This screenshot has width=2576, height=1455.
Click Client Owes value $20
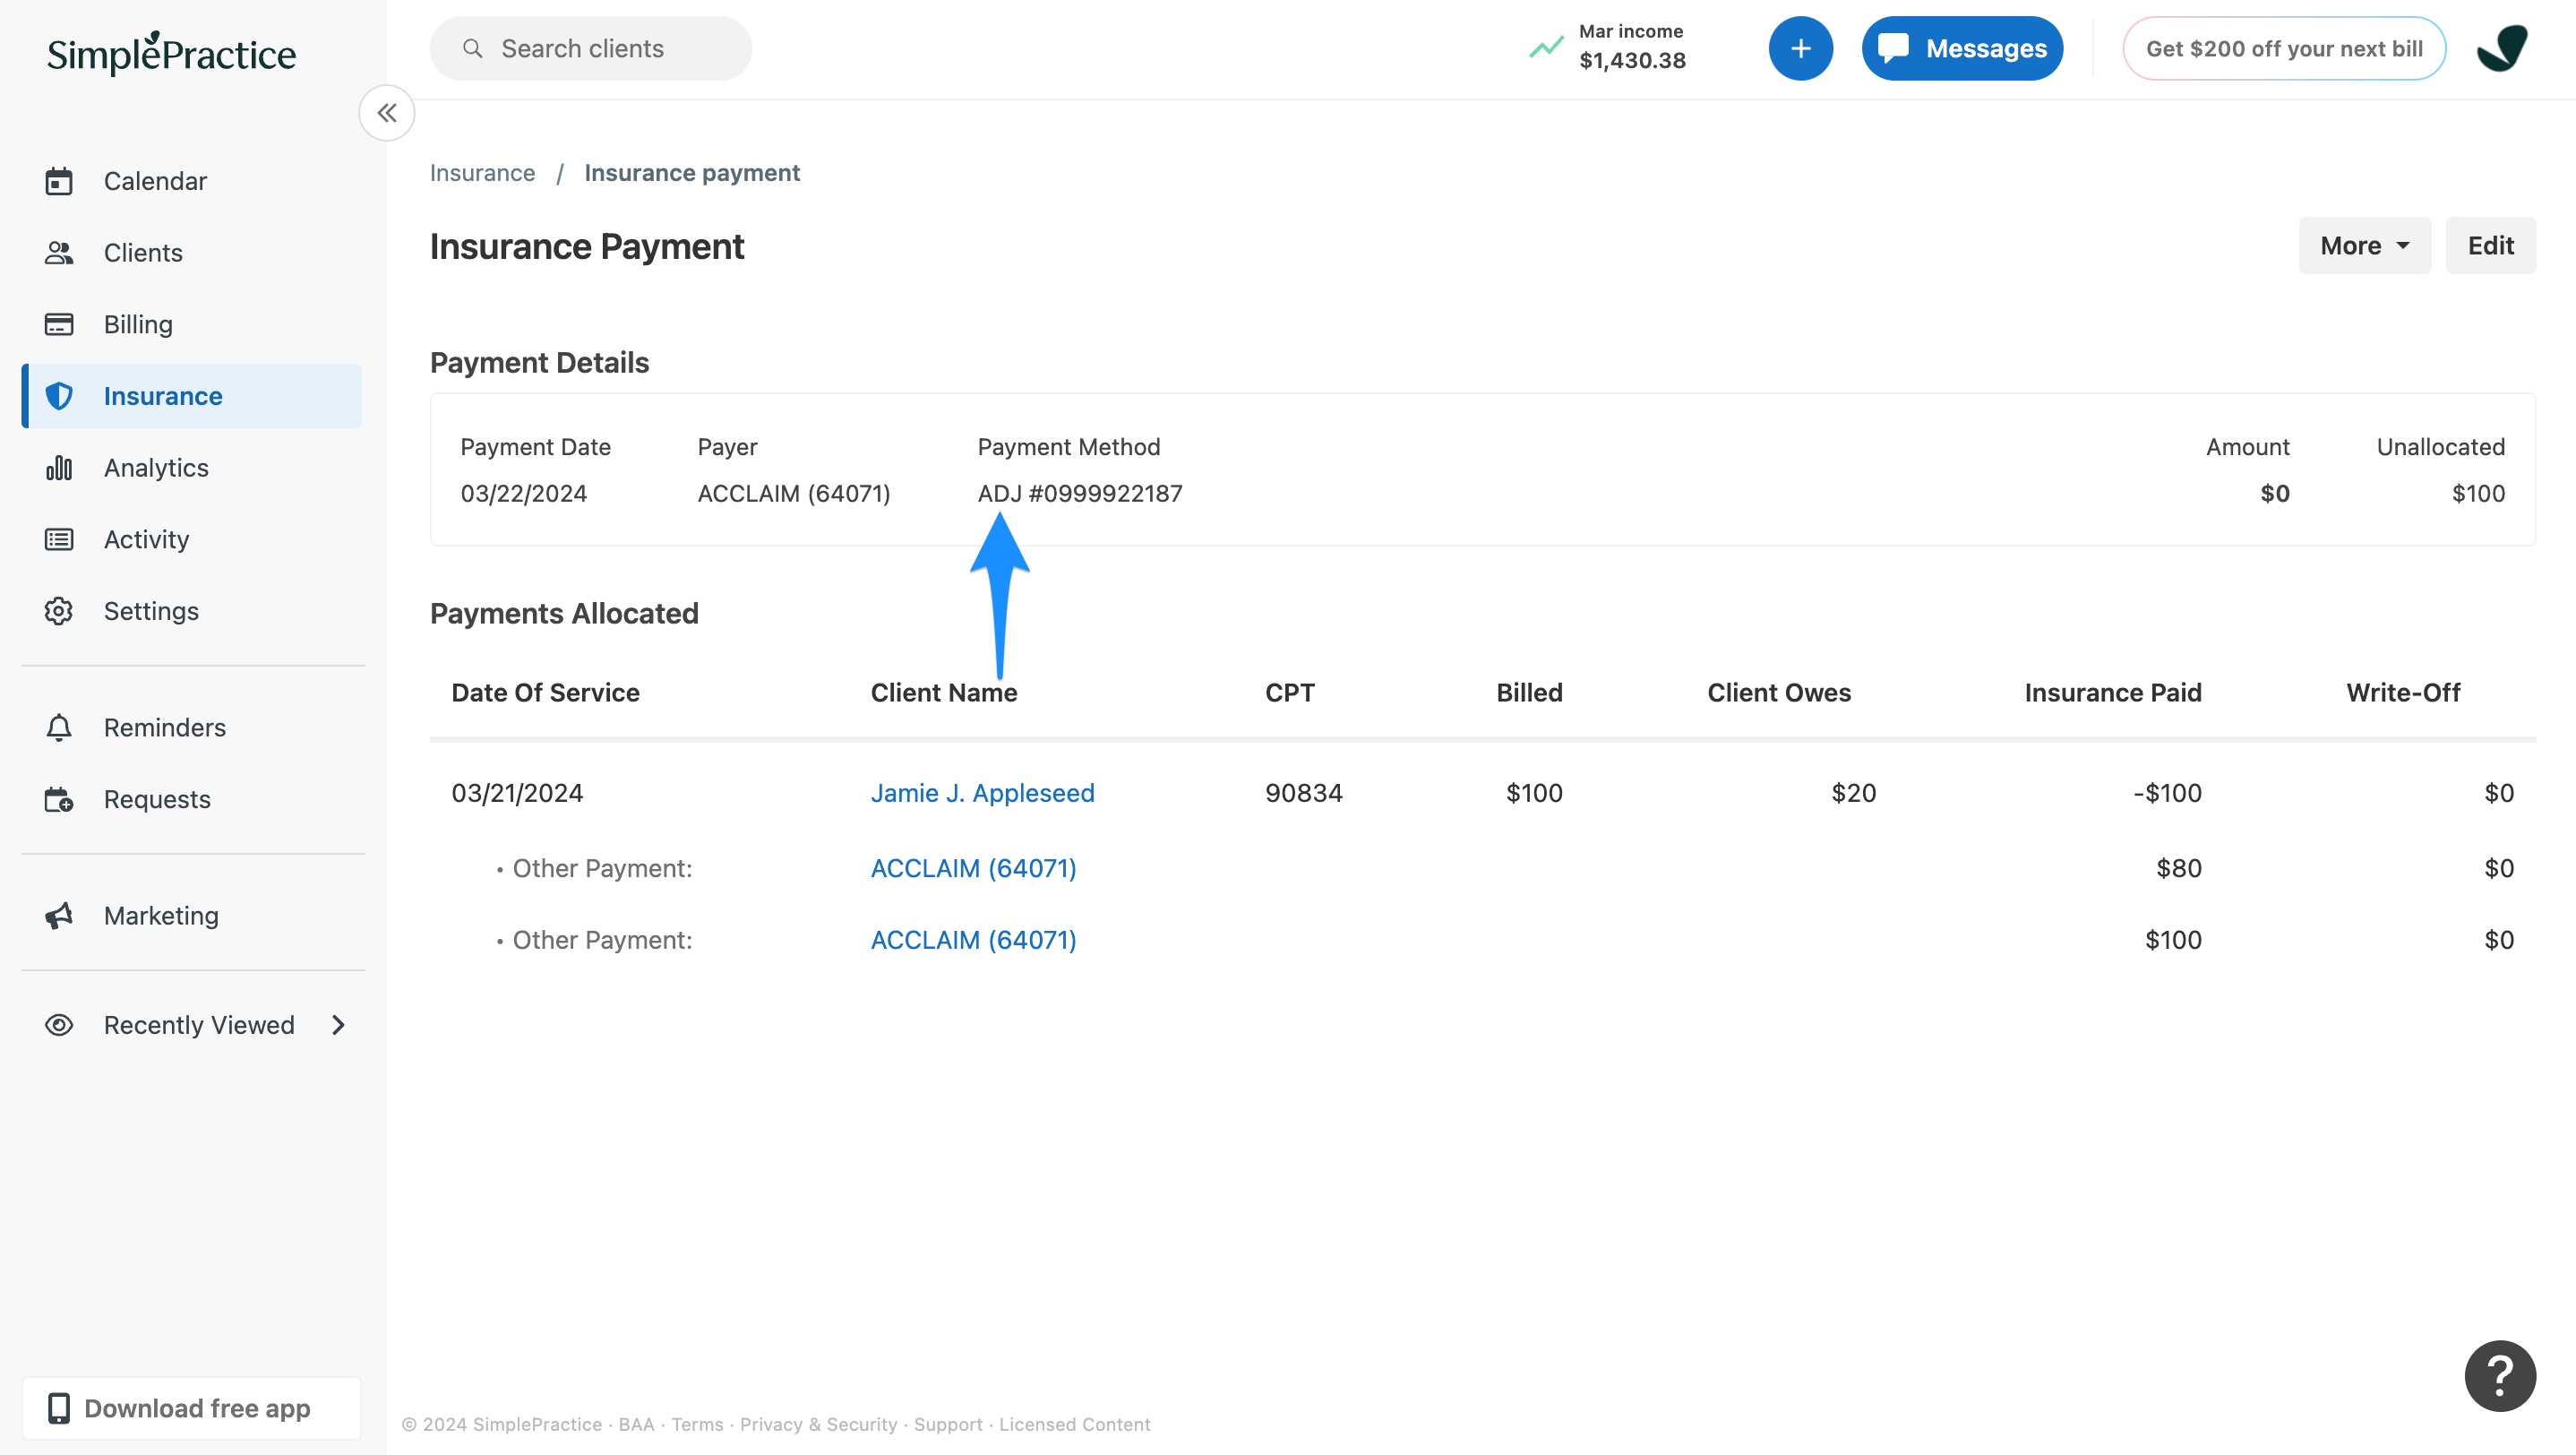[x=1853, y=793]
